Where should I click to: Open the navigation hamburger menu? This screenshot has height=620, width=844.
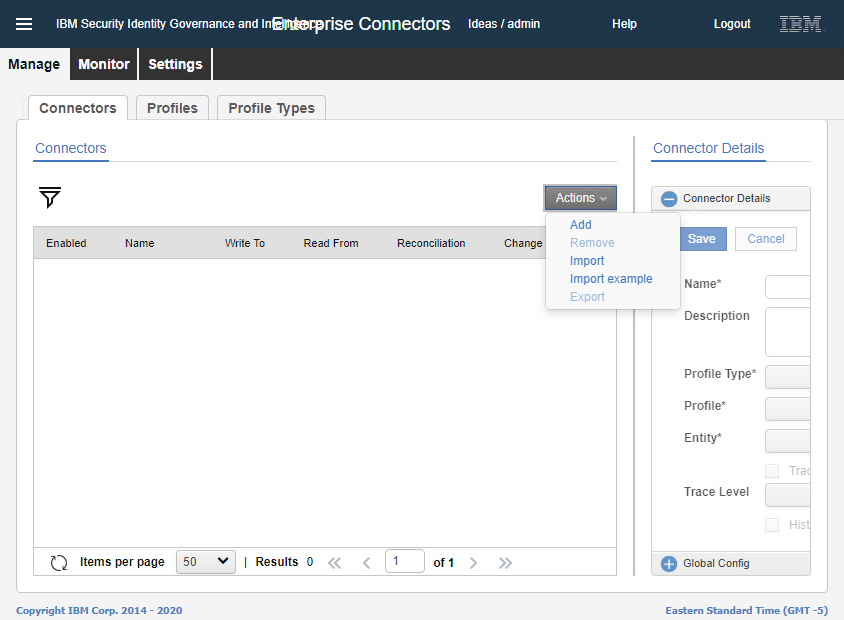point(24,24)
